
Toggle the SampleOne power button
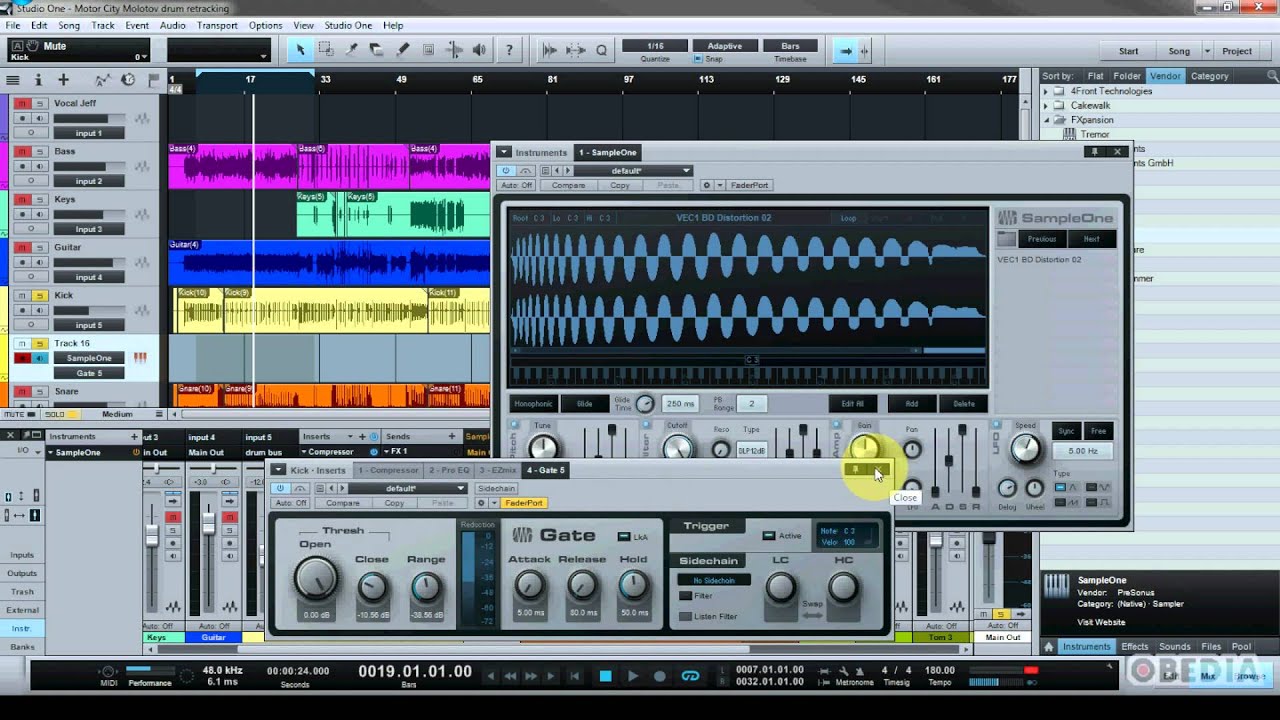pos(506,171)
